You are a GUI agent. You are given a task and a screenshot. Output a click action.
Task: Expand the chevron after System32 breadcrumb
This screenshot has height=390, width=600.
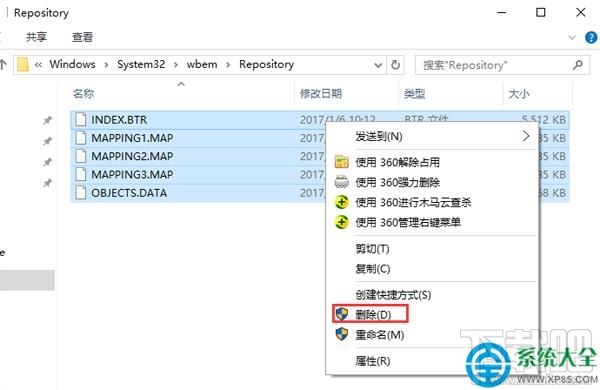[x=176, y=65]
